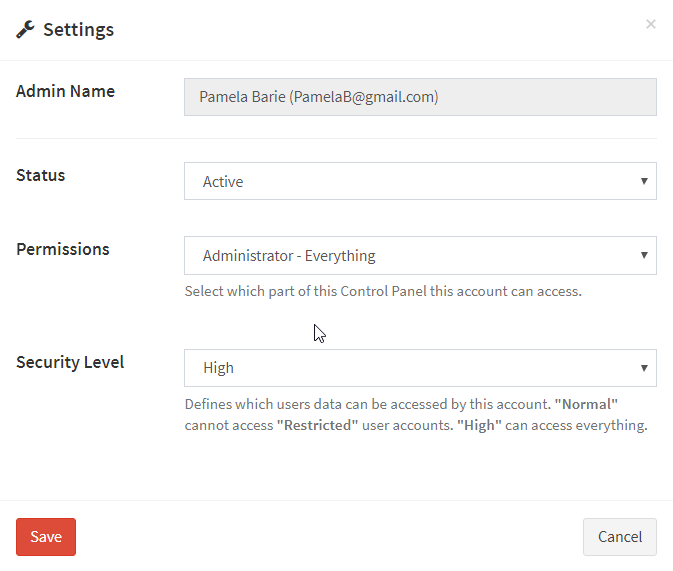Viewport: 673px width, 571px height.
Task: Close the Settings dialog with the X
Action: point(651,24)
